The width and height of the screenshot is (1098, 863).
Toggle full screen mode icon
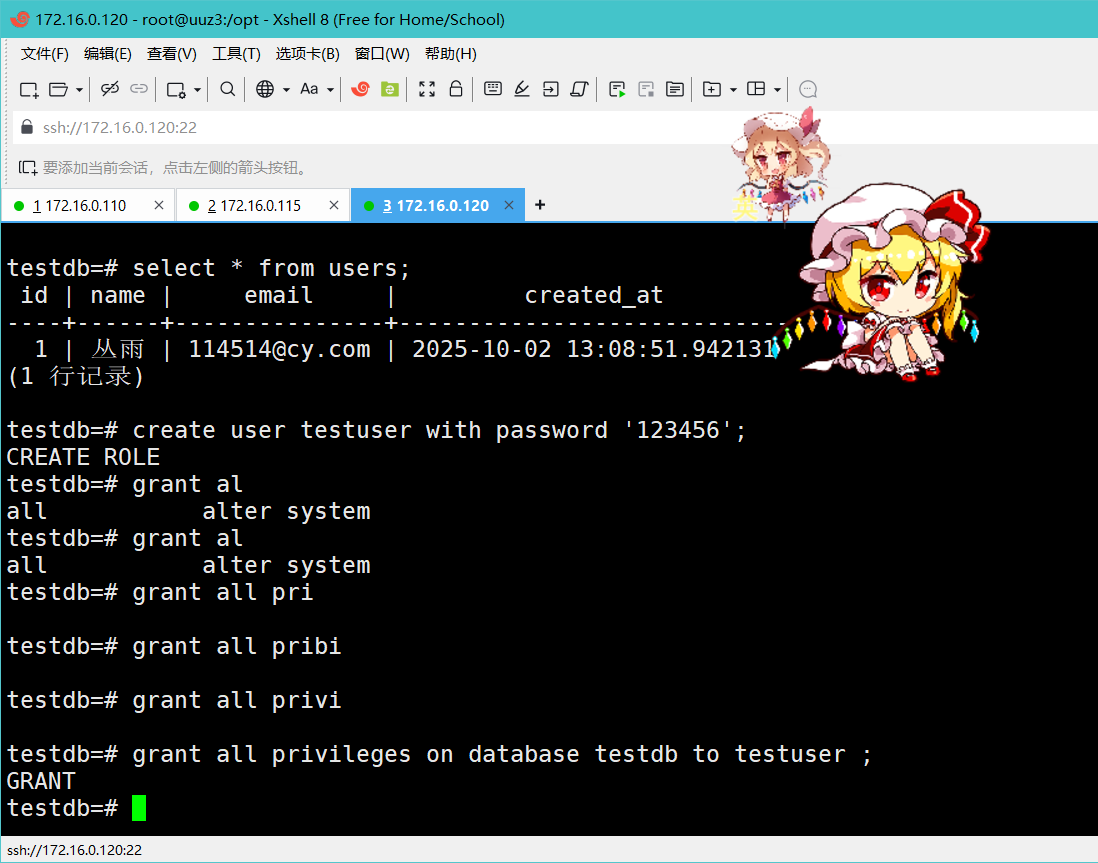[x=426, y=89]
